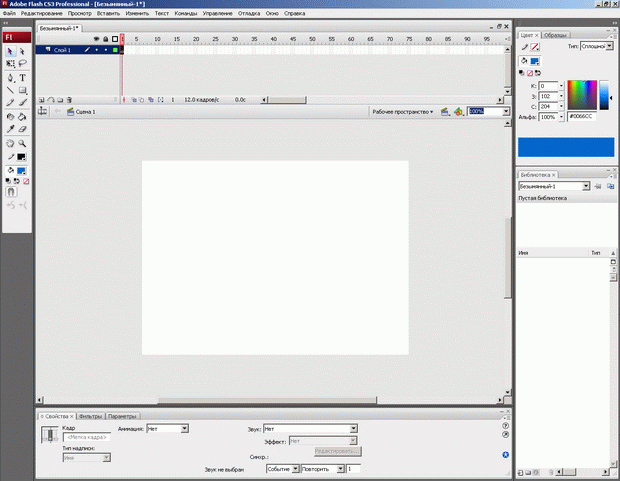Toggle visibility dot of layer Слой 1
The image size is (620, 481).
tap(95, 49)
